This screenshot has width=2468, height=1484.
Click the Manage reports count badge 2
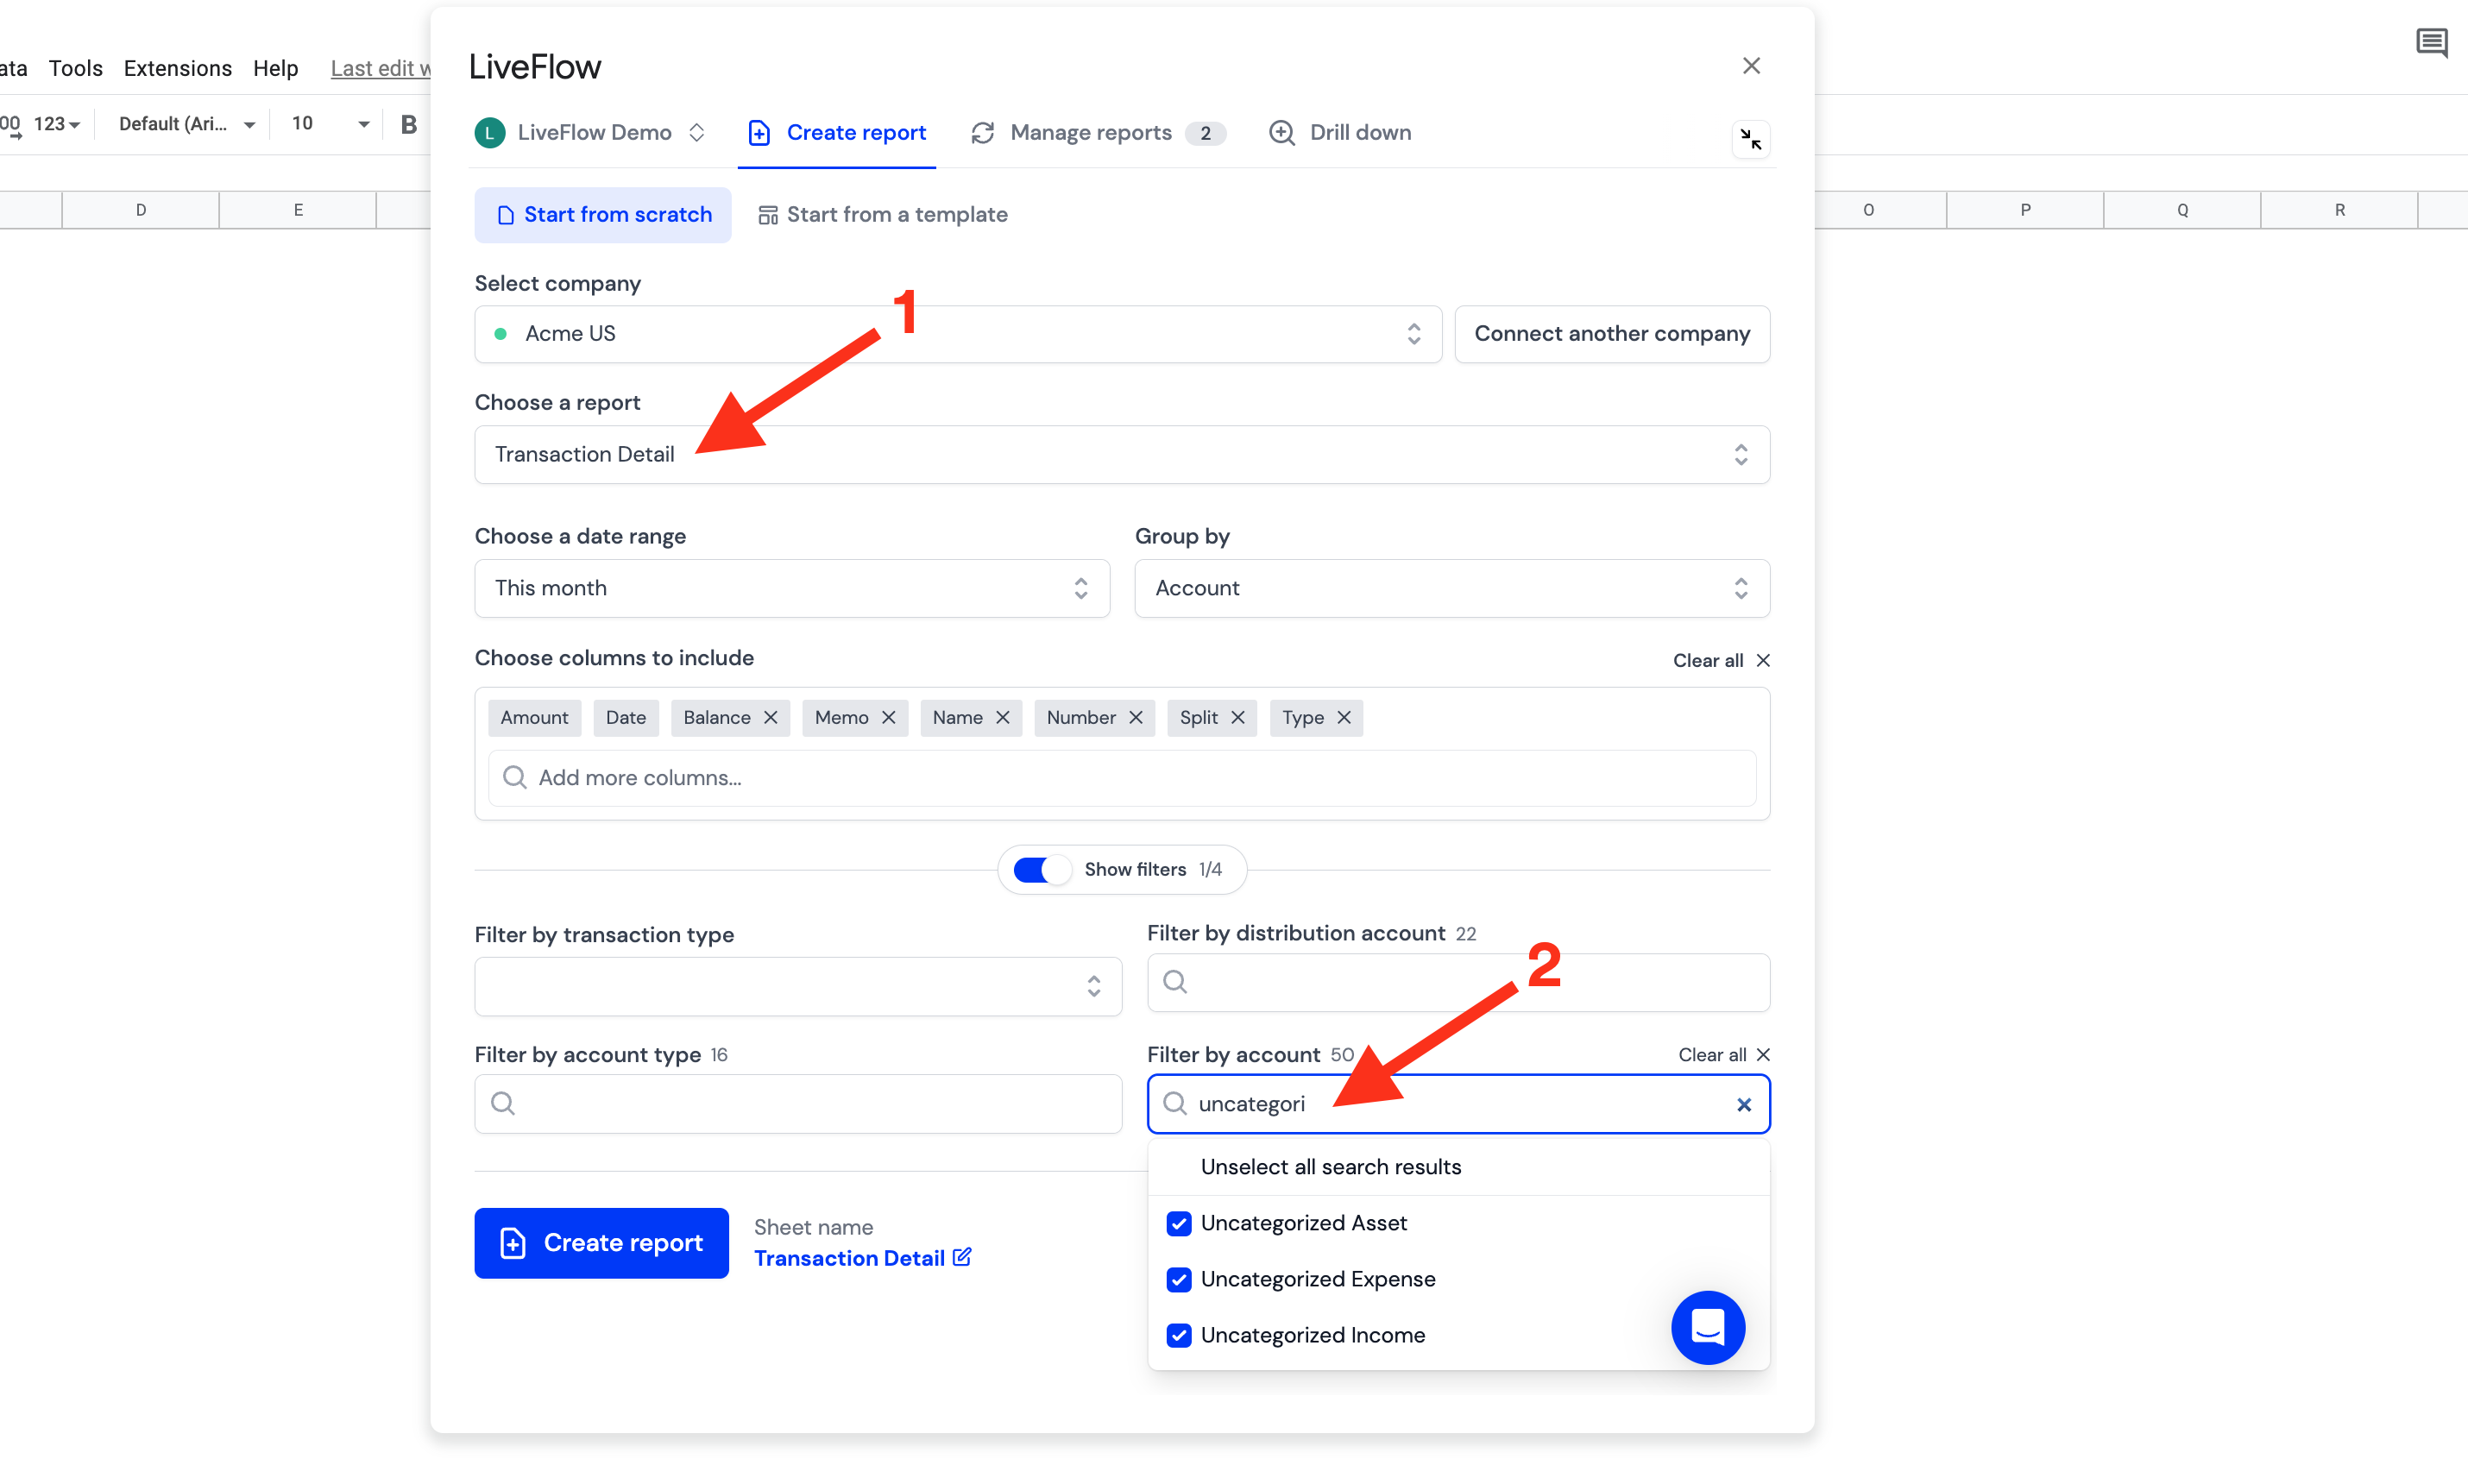(x=1206, y=133)
